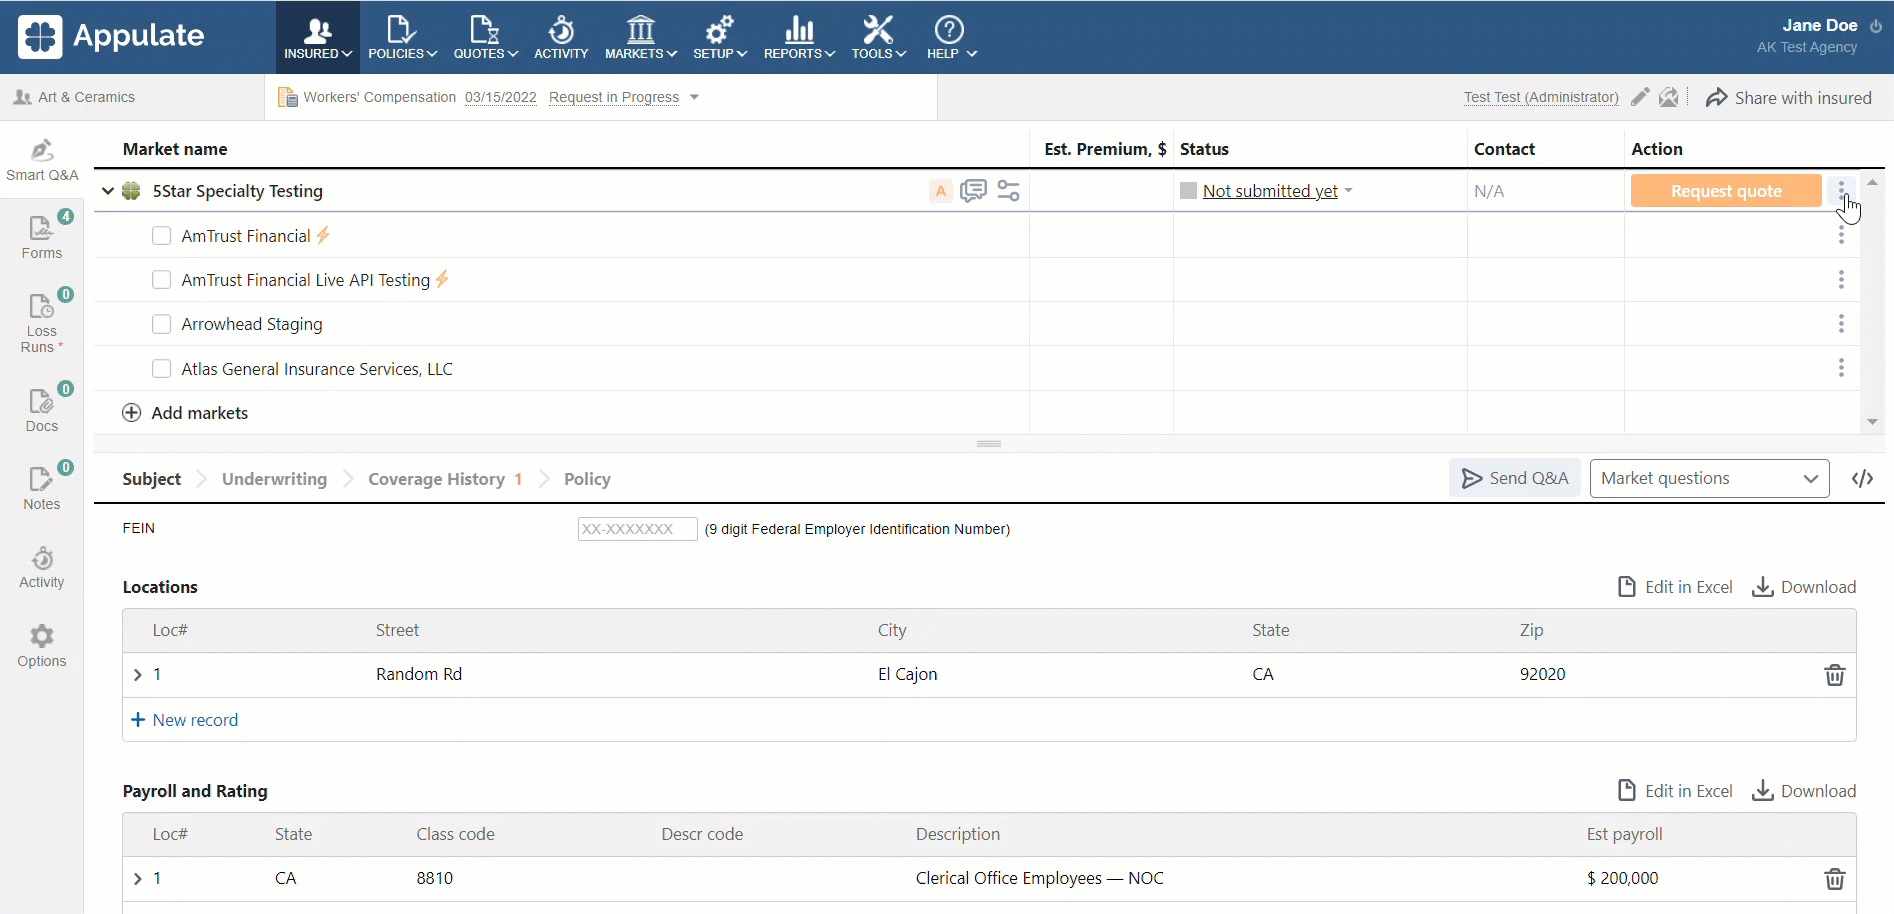Image resolution: width=1894 pixels, height=914 pixels.
Task: Open the Policies menu
Action: (x=402, y=38)
